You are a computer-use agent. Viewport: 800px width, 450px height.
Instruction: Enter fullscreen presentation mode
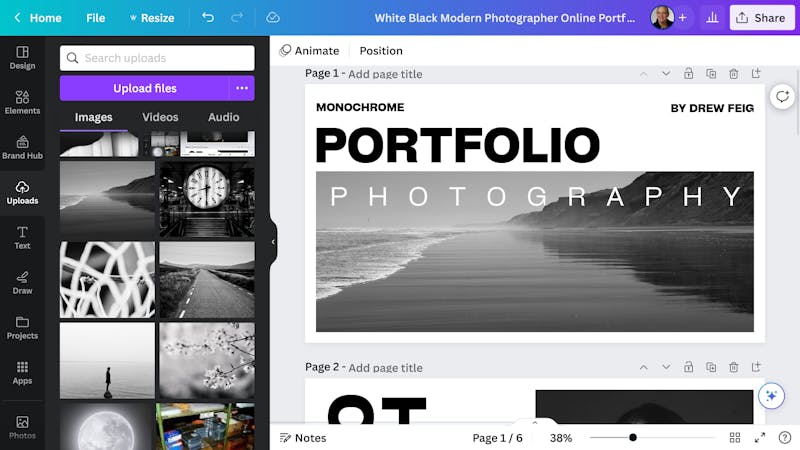[x=760, y=437]
